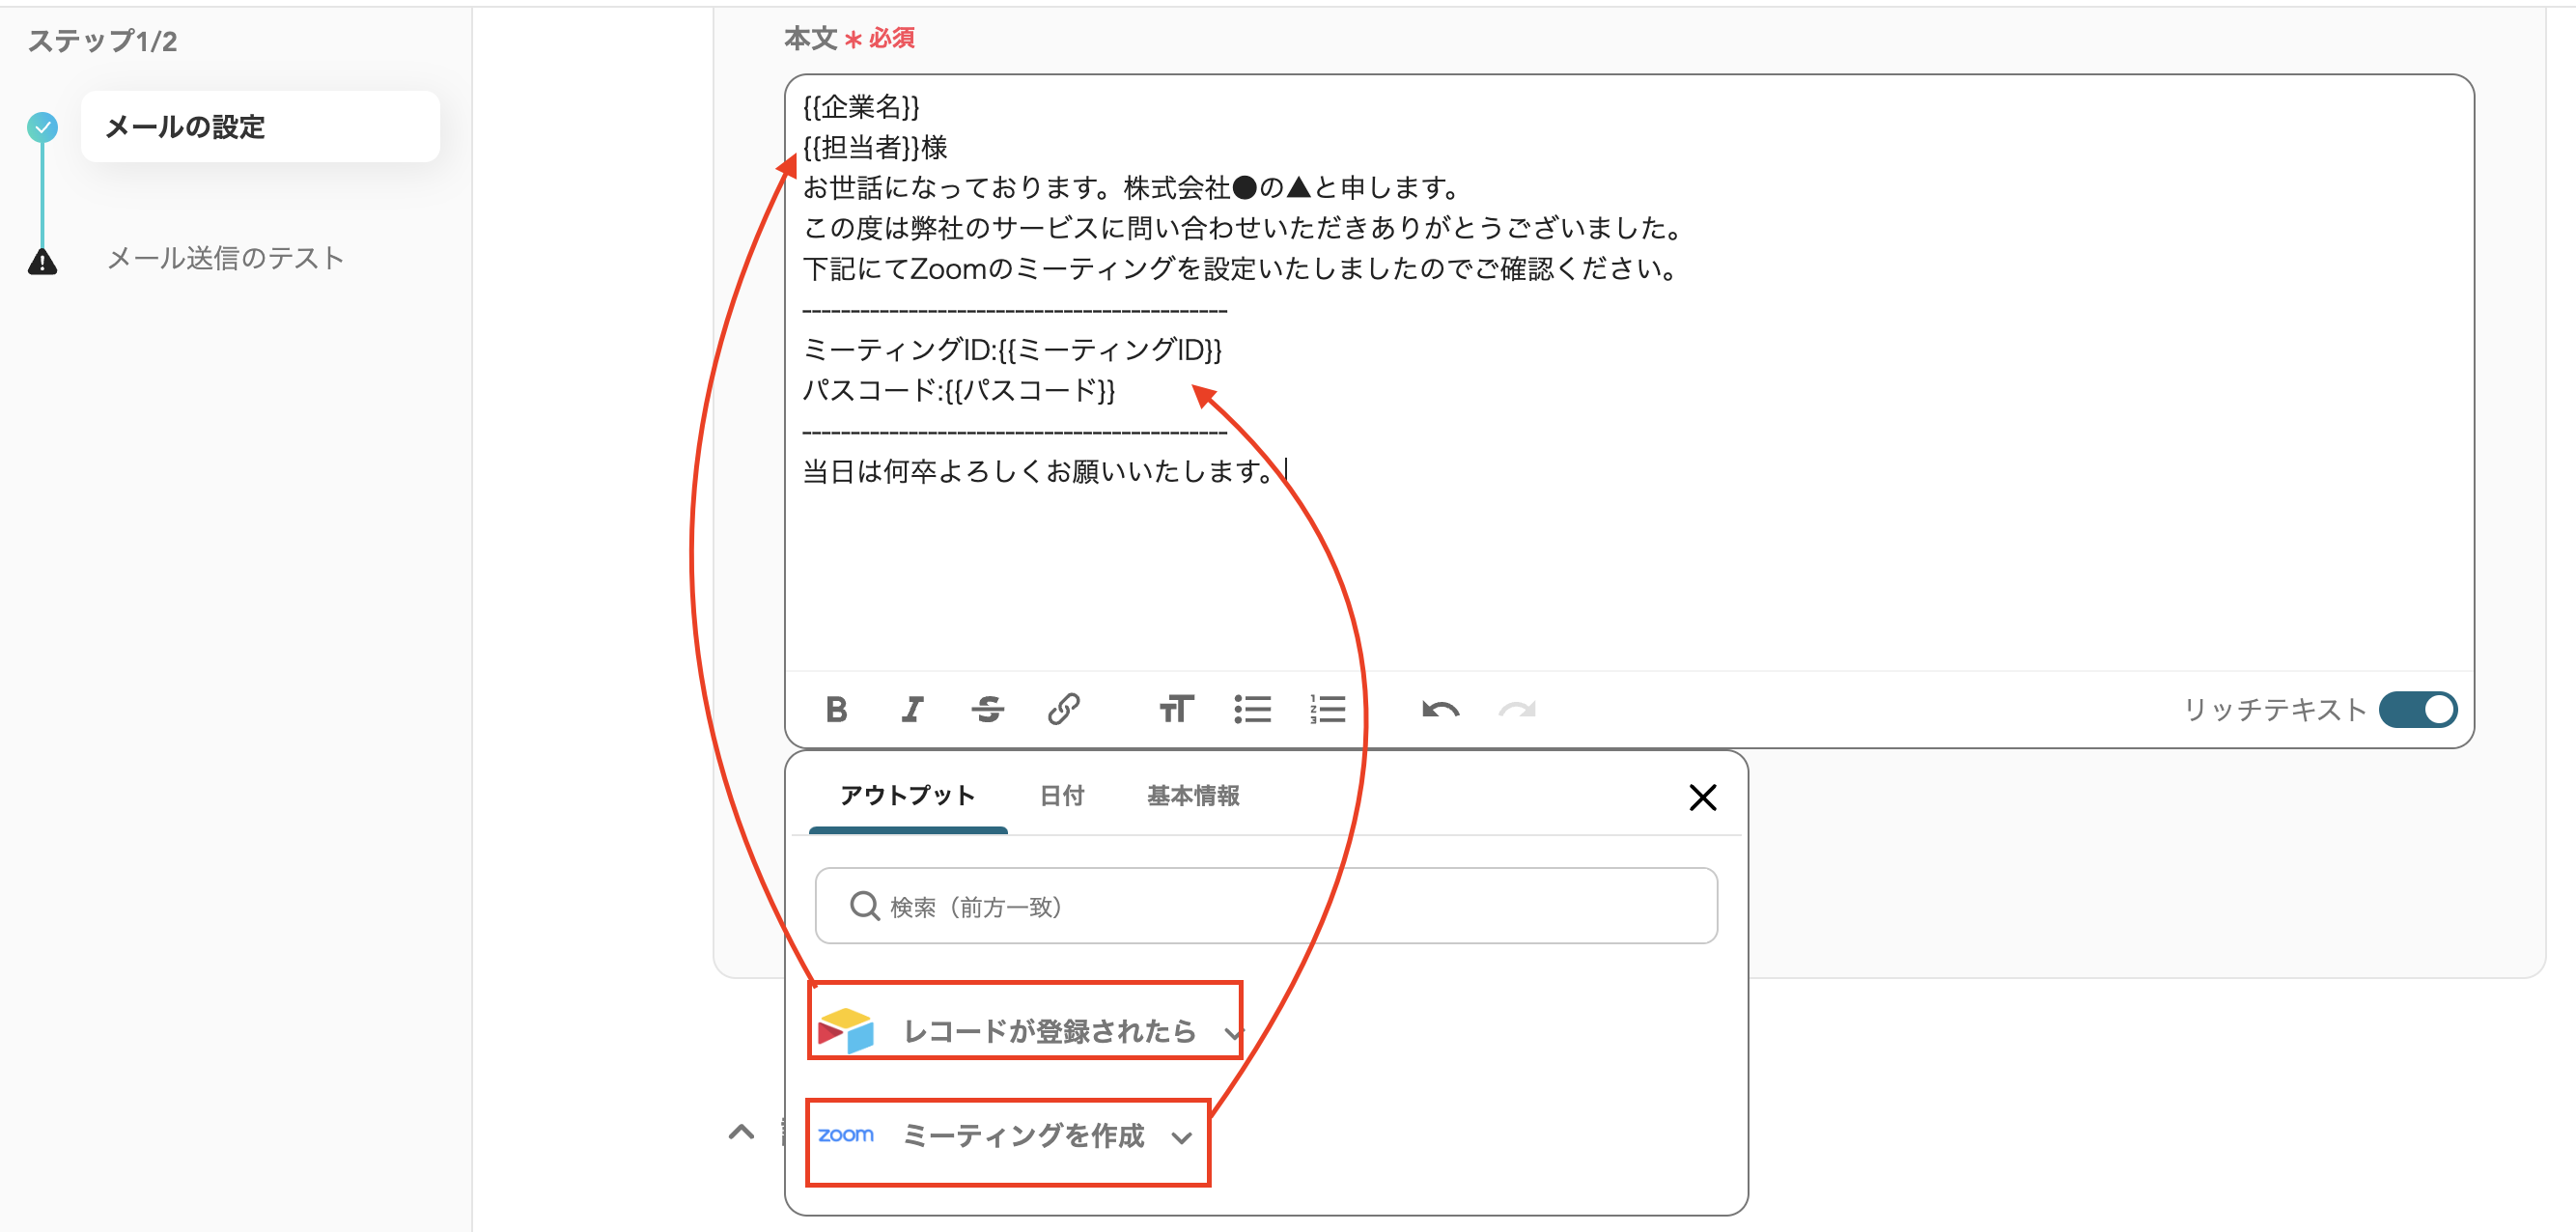Insert a hyperlink in the email body
This screenshot has height=1232, width=2576.
point(1064,710)
